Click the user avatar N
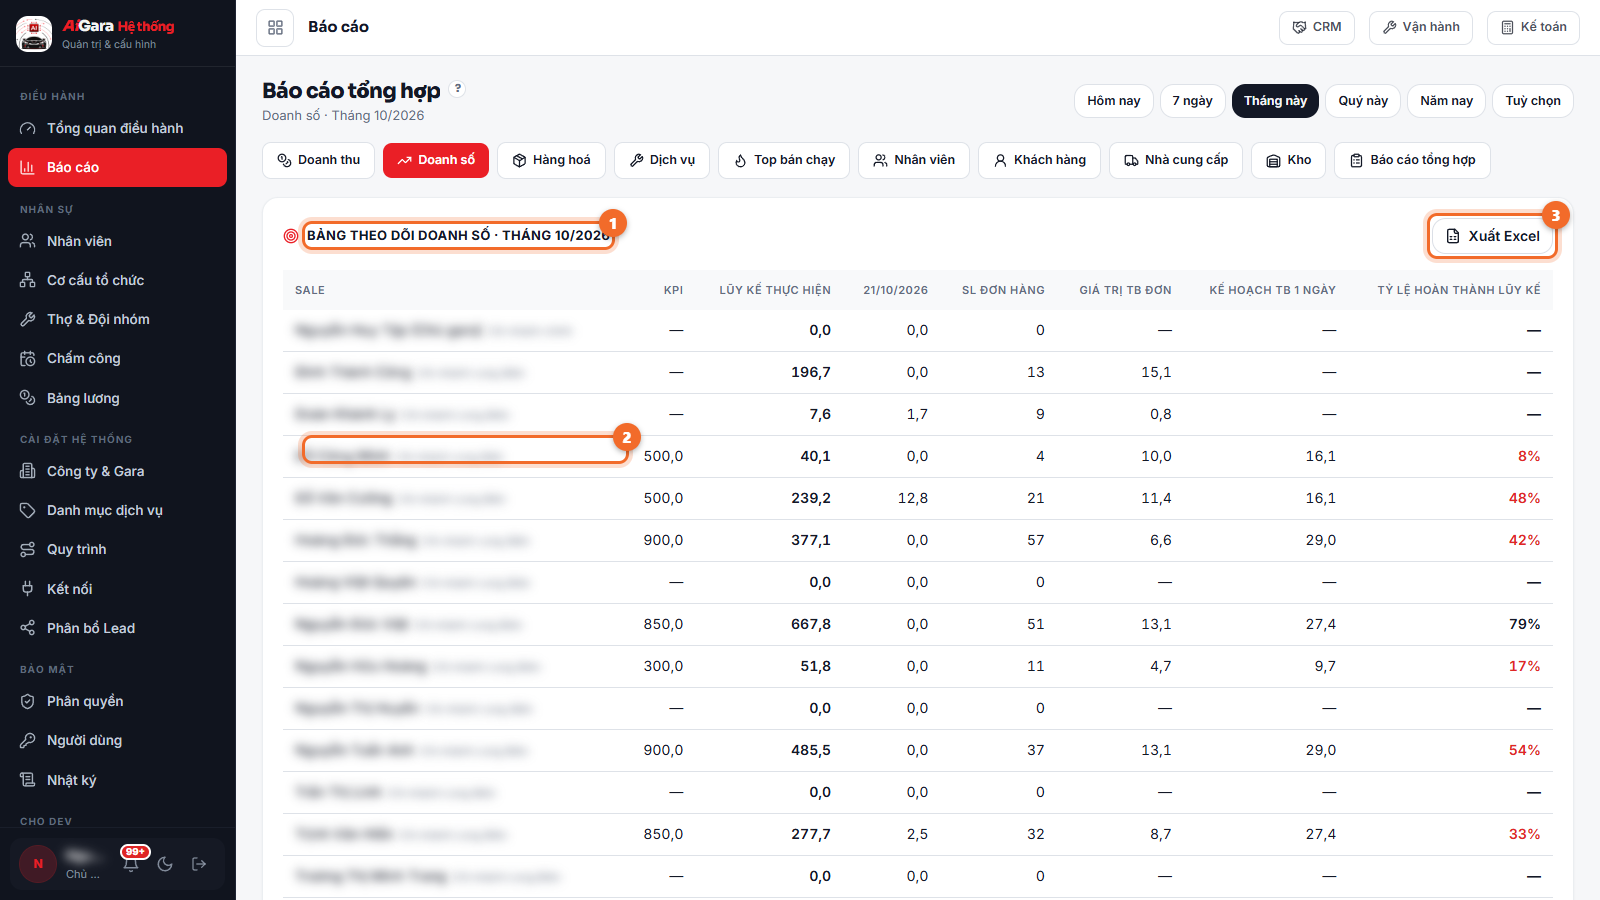This screenshot has width=1600, height=900. pos(38,864)
